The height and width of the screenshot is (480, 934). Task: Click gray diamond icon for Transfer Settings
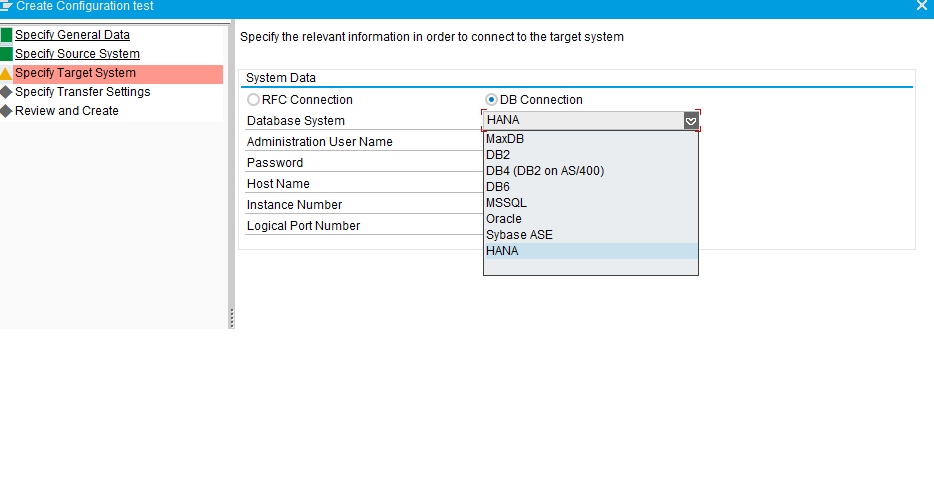(x=6, y=92)
